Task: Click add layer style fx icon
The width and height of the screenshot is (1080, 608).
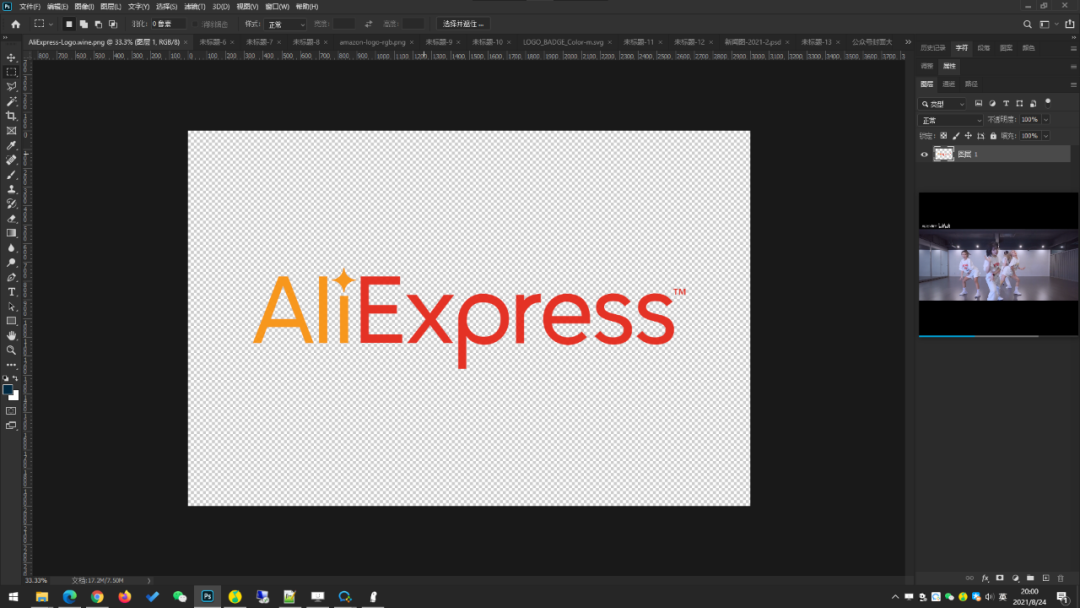Action: click(x=985, y=578)
